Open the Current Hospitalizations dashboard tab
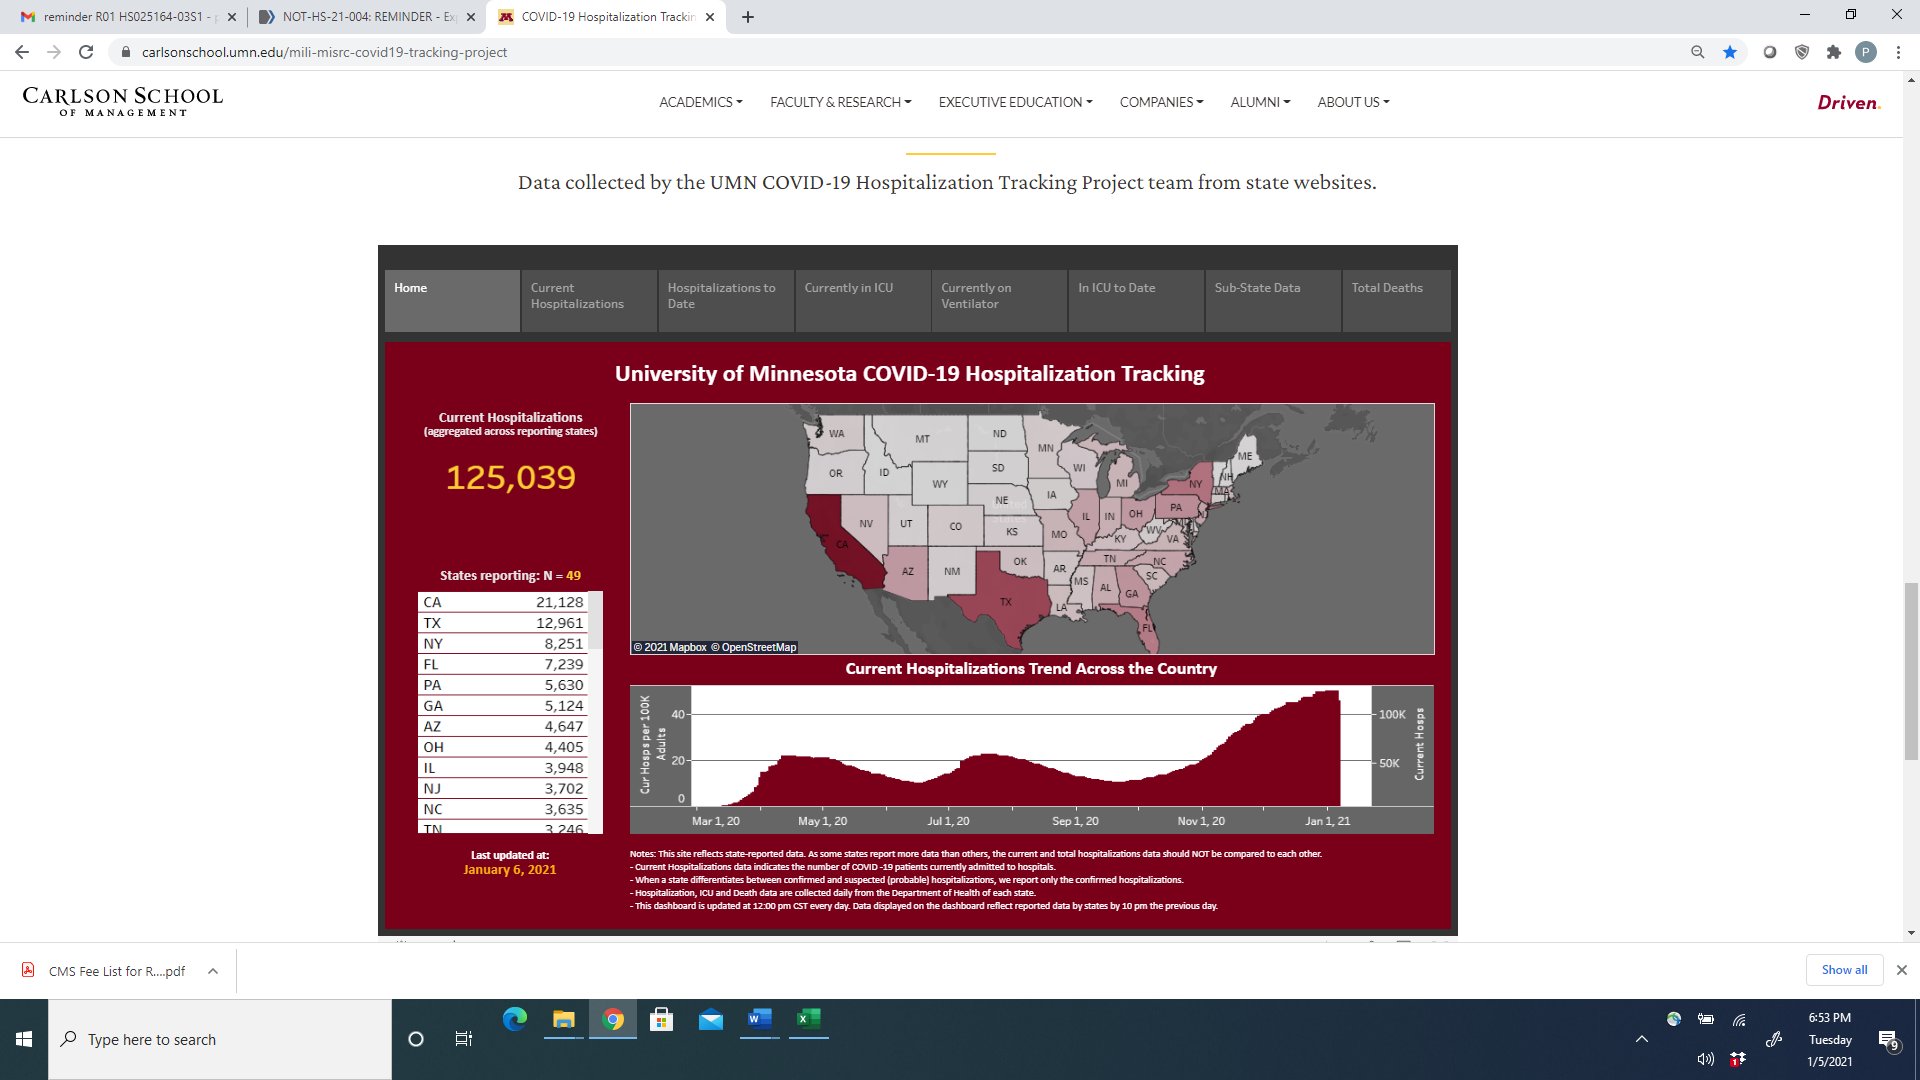Image resolution: width=1920 pixels, height=1080 pixels. (589, 300)
